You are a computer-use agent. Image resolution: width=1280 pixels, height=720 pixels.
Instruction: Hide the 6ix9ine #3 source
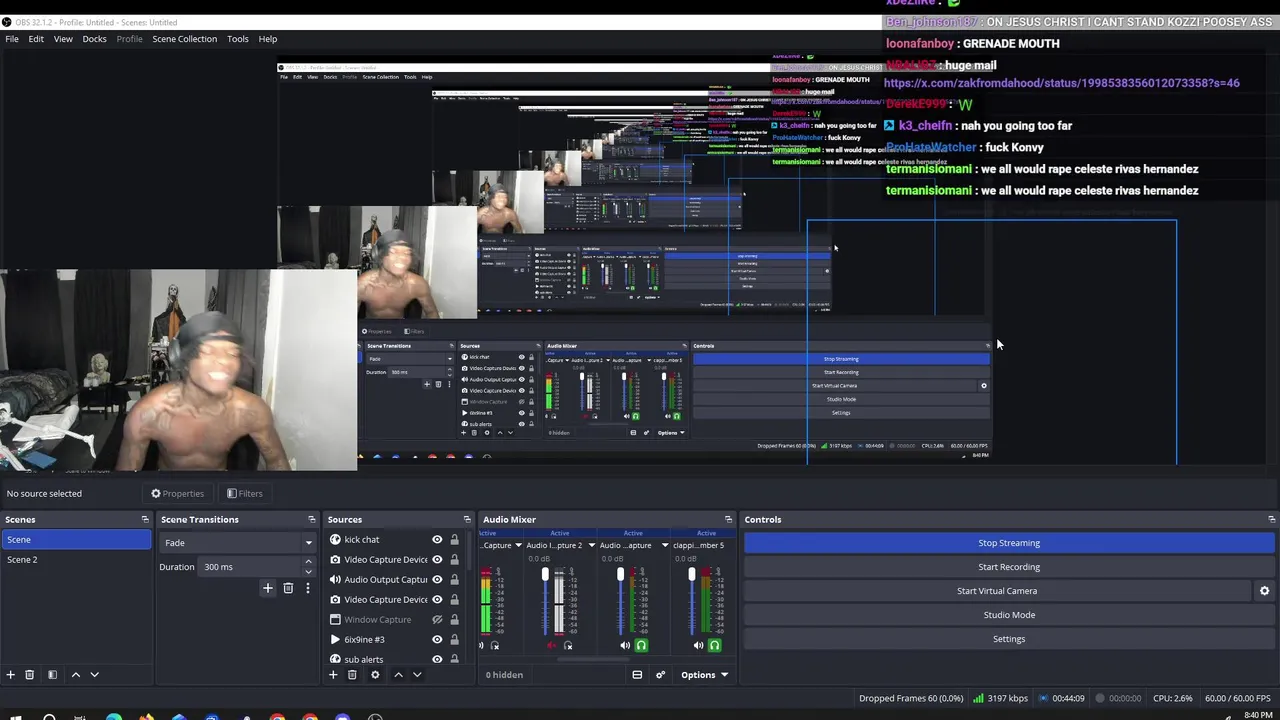[x=437, y=640]
